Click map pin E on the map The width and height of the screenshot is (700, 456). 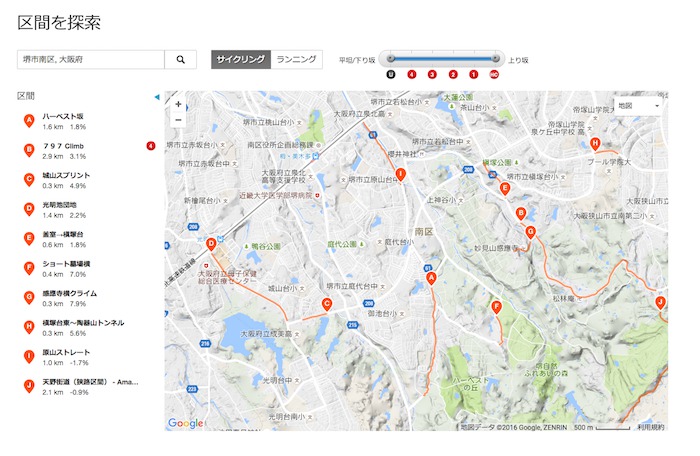[505, 188]
